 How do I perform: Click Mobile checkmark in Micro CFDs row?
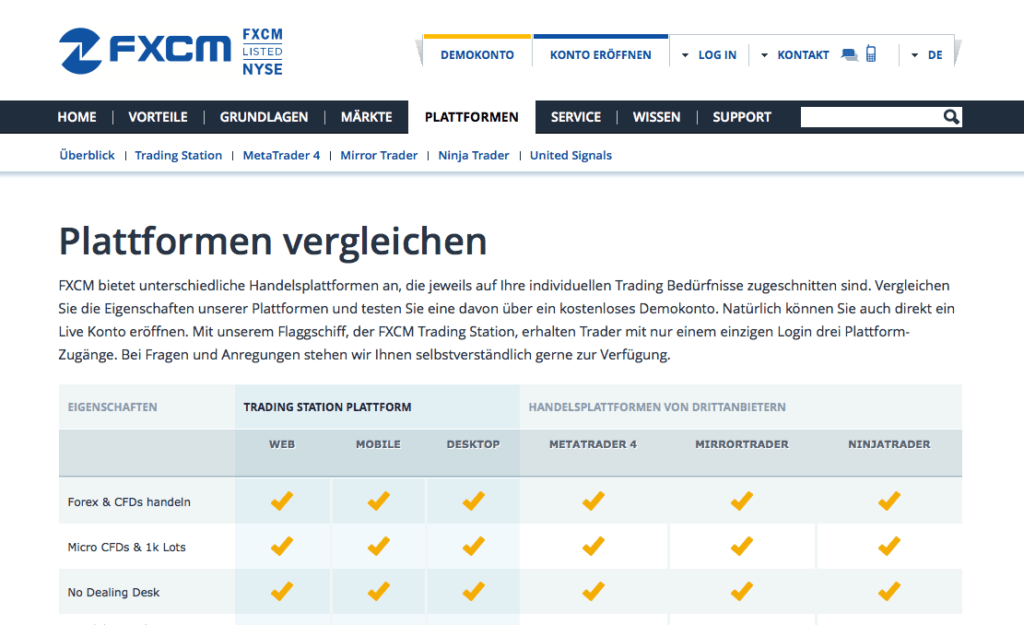pos(378,546)
